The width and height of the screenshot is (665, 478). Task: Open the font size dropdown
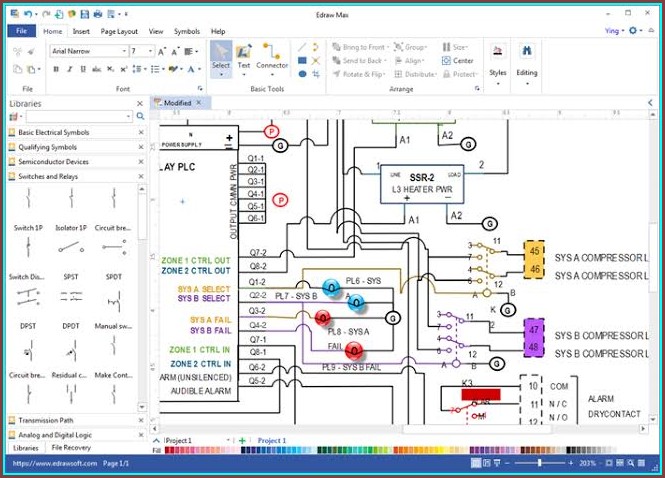150,51
